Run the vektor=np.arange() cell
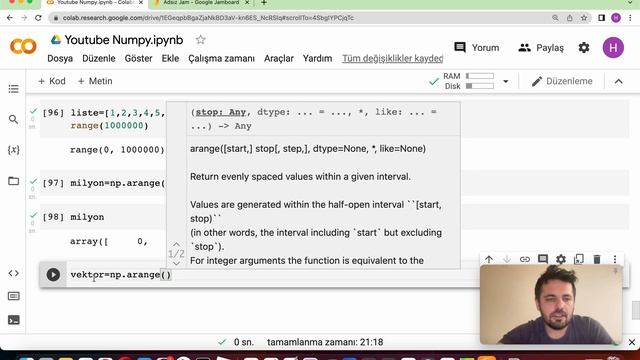640x360 pixels. coord(53,275)
